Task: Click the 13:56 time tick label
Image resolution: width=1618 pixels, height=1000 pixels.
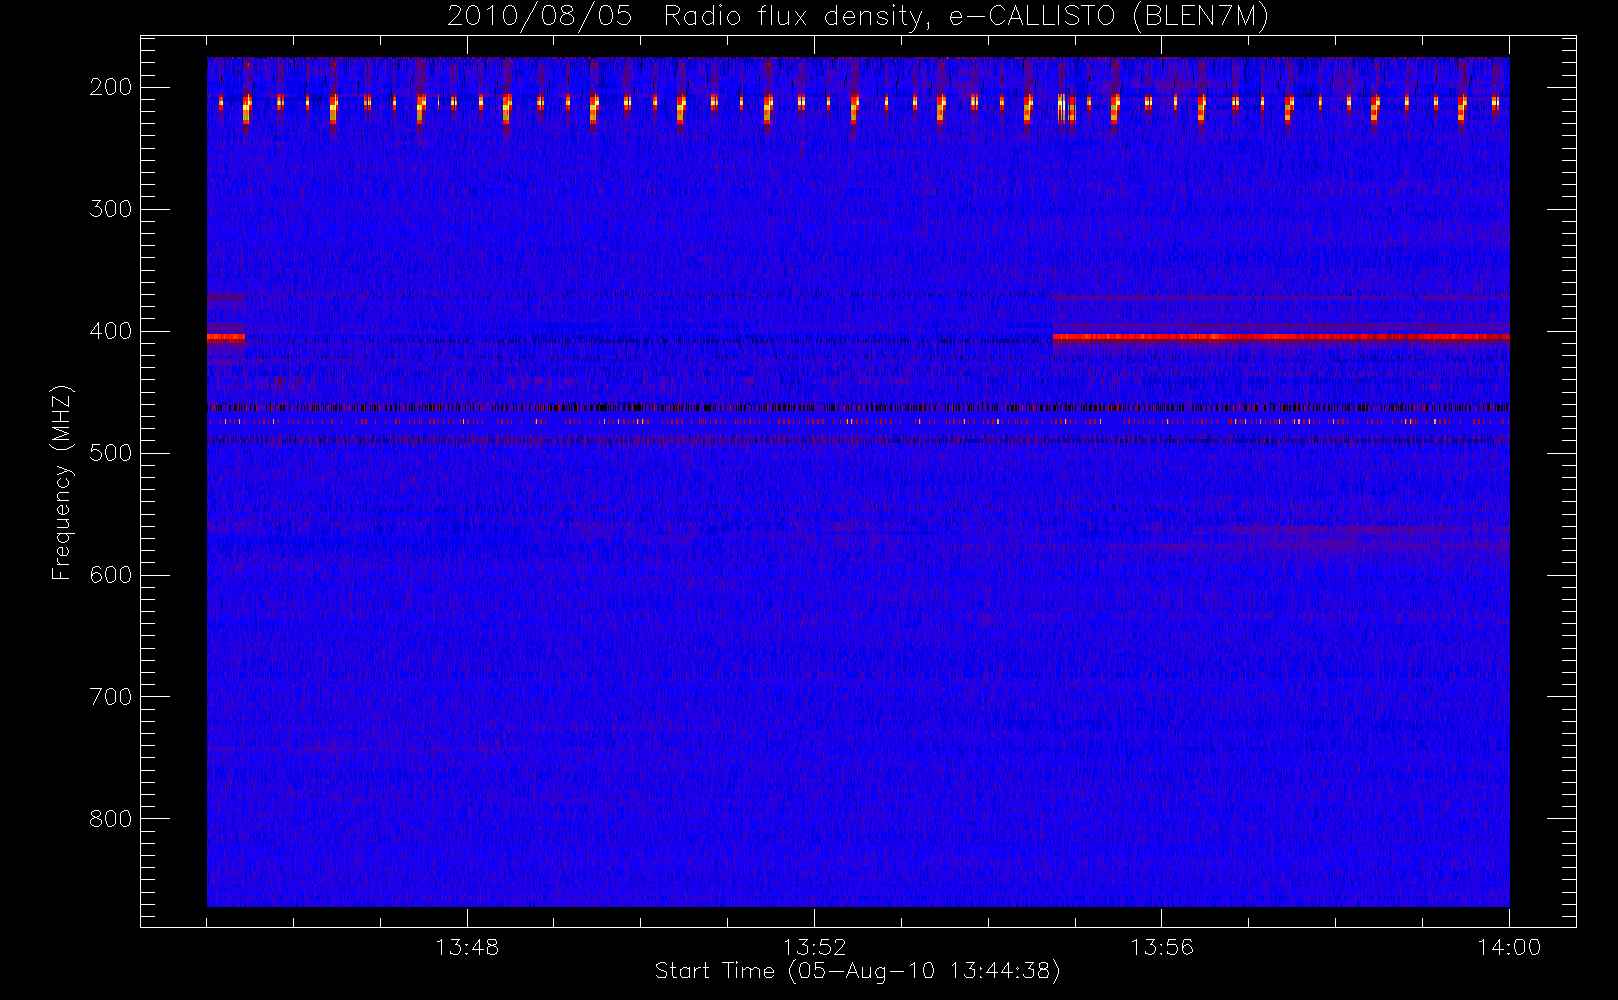Action: (x=1162, y=947)
